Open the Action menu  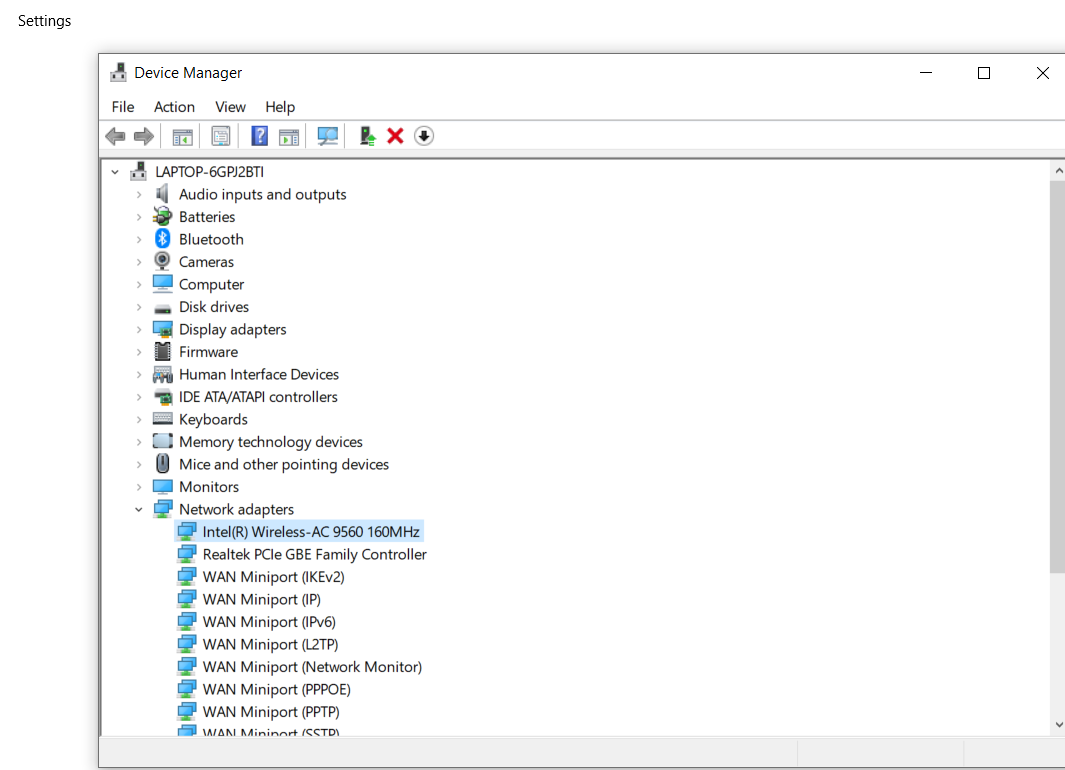(x=174, y=106)
